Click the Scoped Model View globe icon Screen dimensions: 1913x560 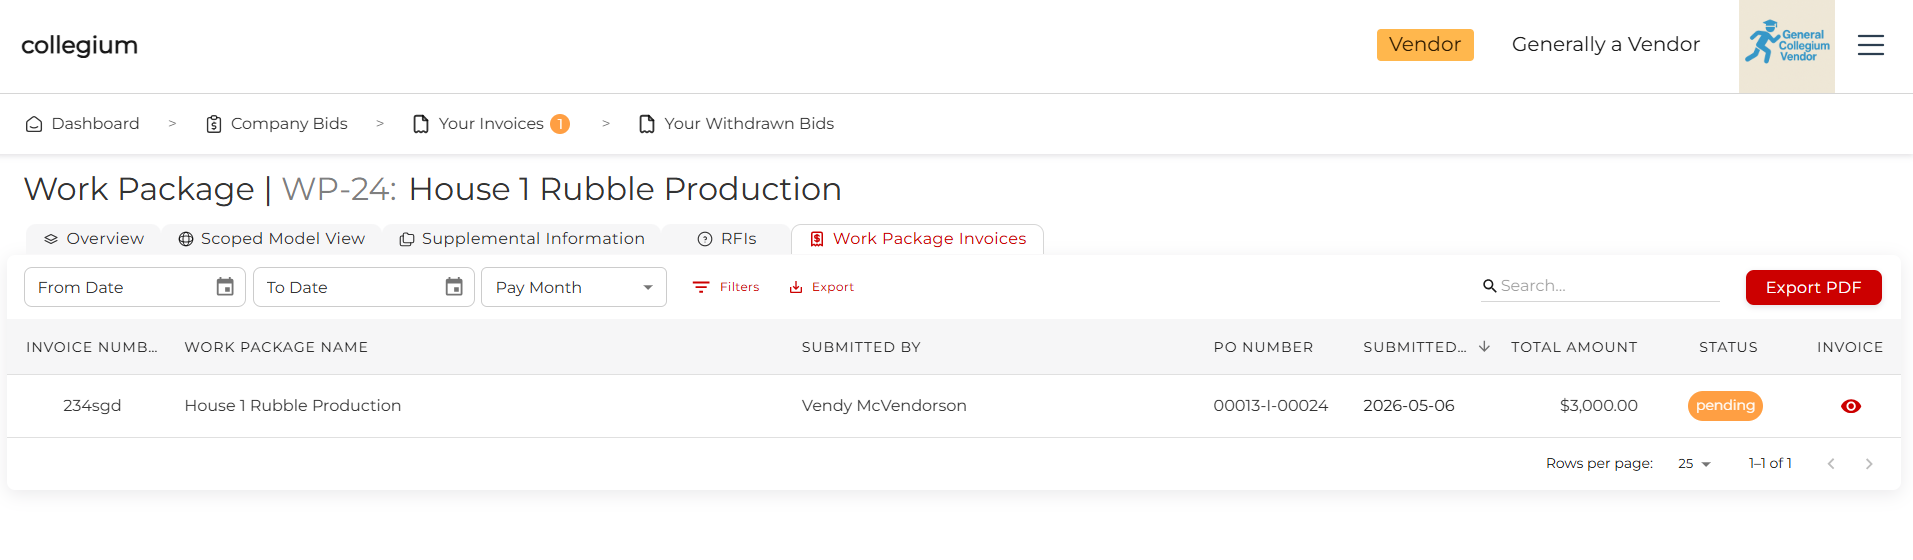tap(186, 239)
